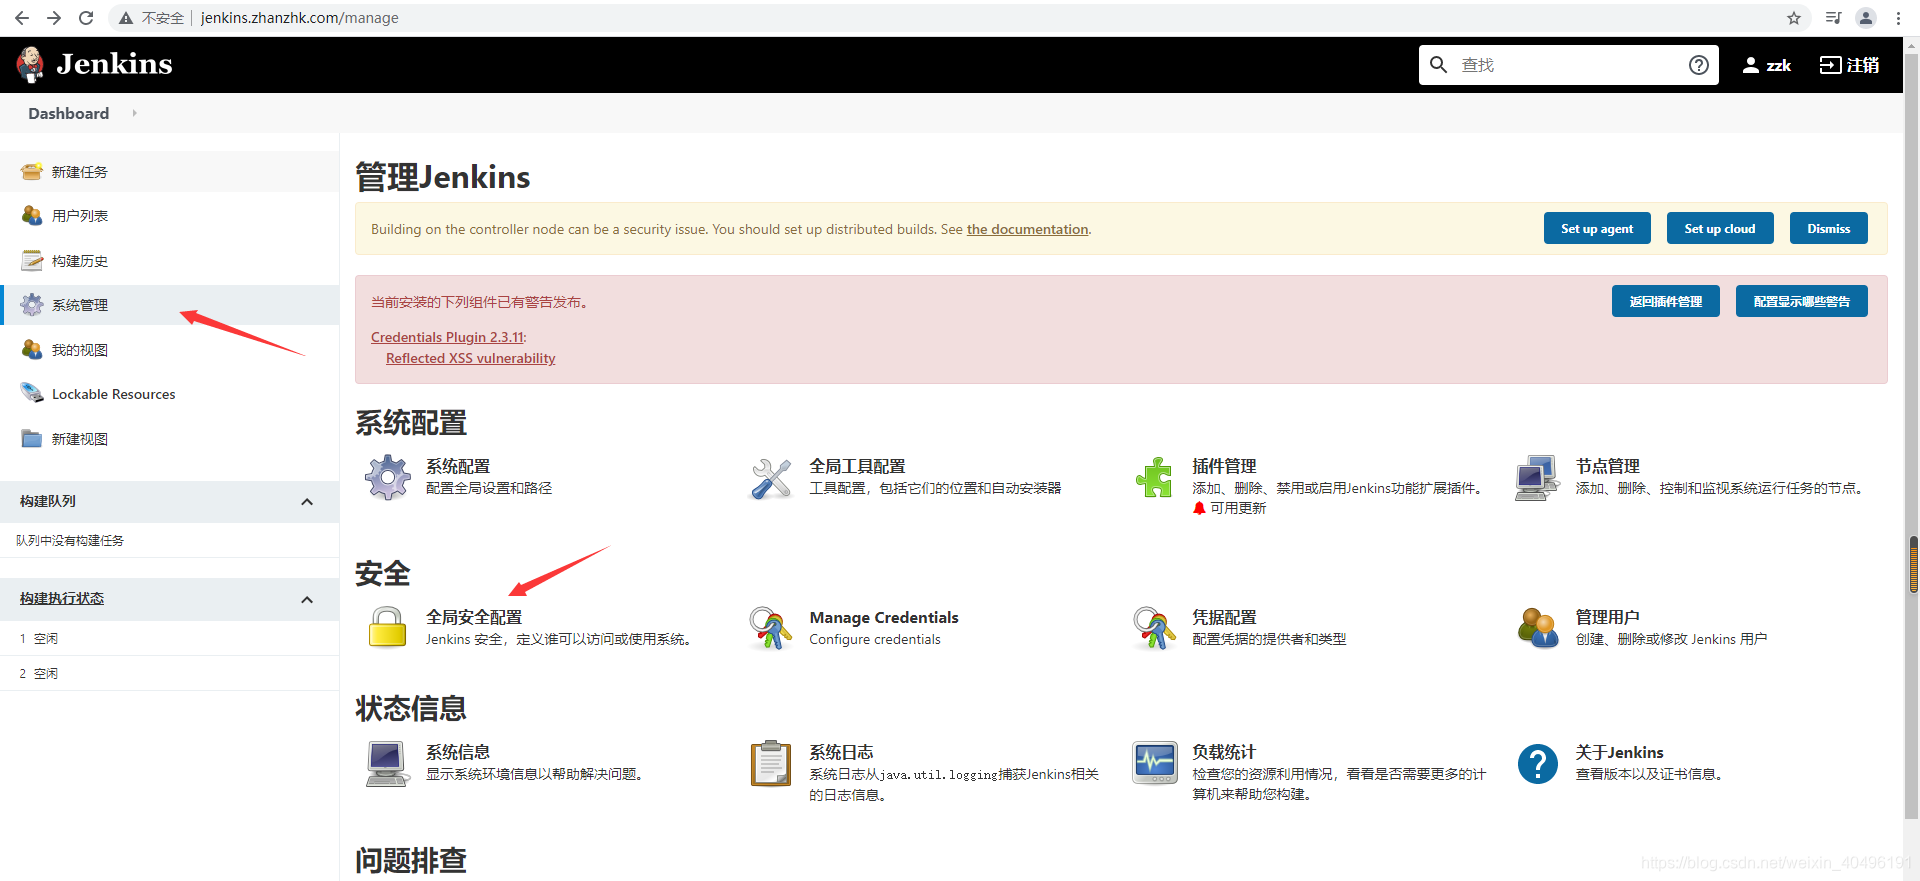Go back with browser back arrow
Viewport: 1920px width, 881px height.
tap(22, 18)
